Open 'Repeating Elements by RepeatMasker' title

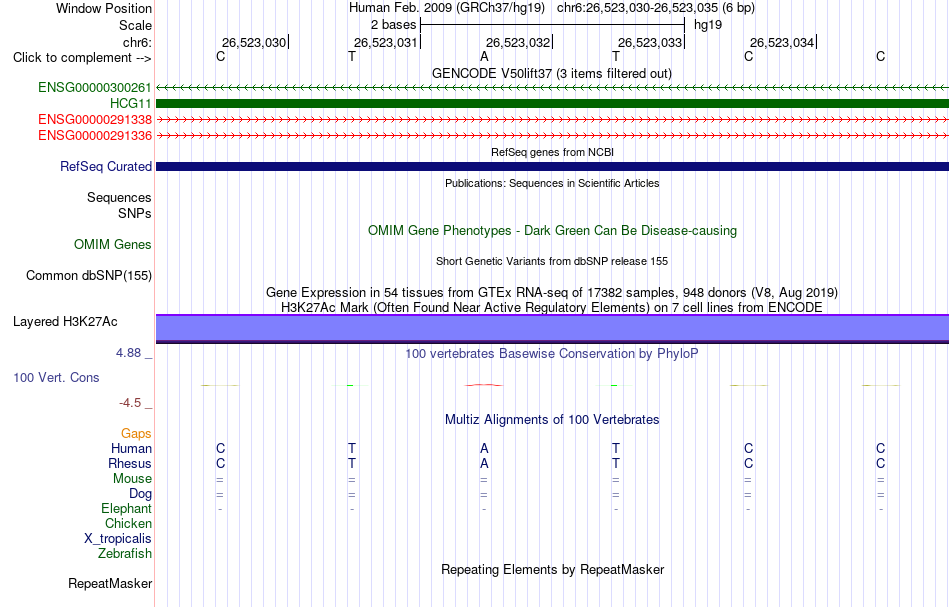[x=552, y=569]
